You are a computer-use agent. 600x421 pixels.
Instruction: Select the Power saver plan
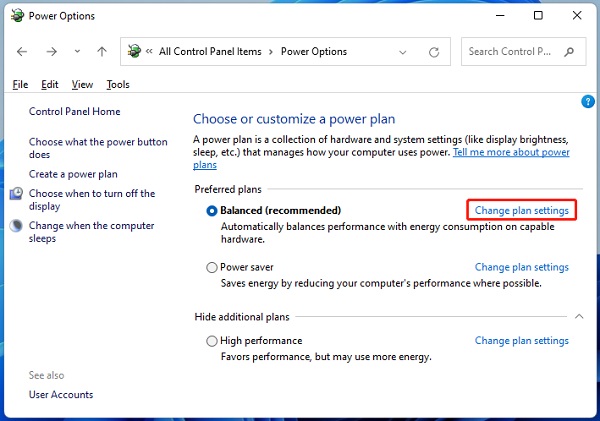211,267
